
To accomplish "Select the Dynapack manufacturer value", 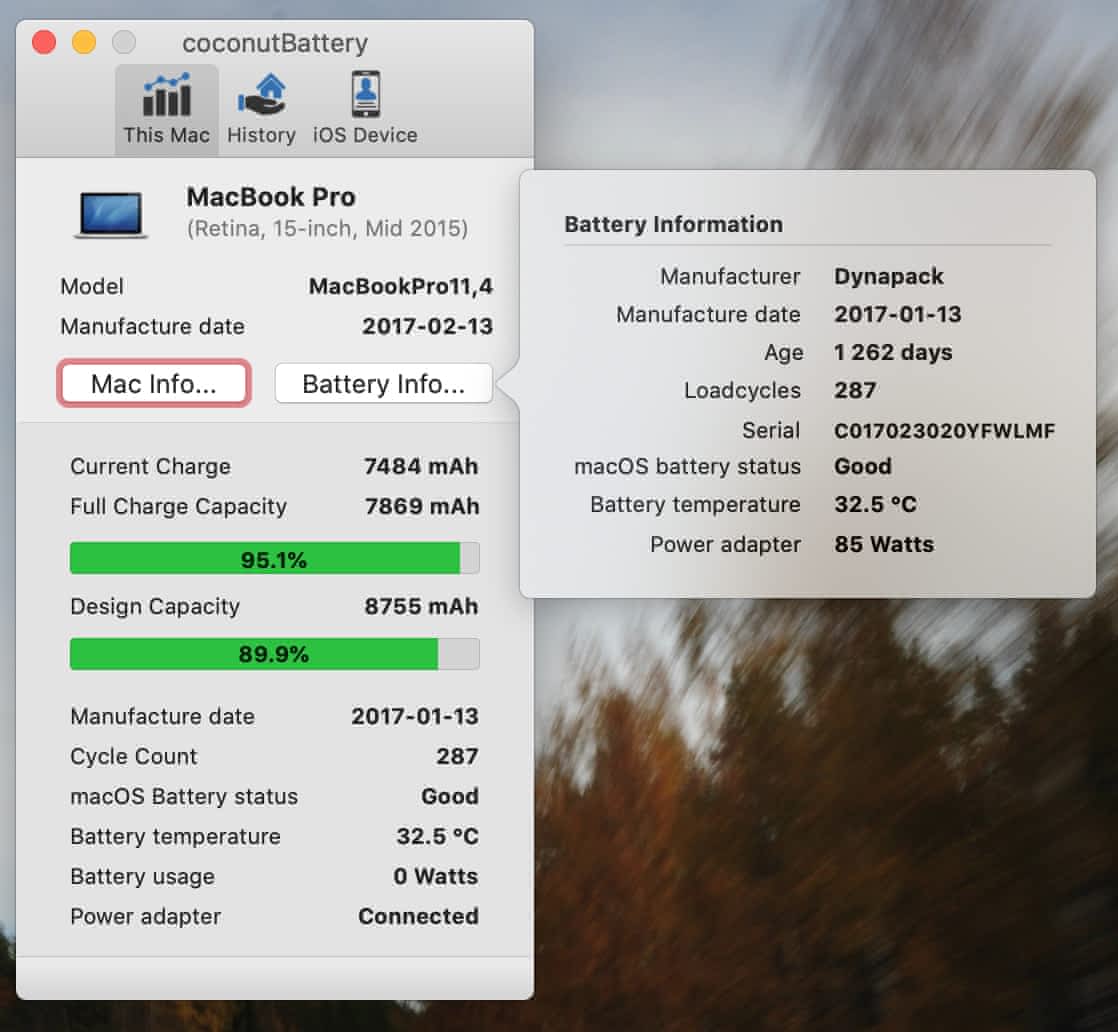I will [x=888, y=277].
